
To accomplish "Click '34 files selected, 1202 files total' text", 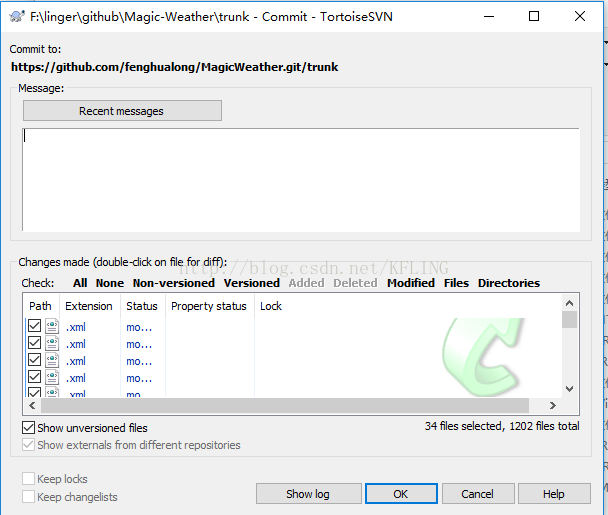I will point(502,426).
